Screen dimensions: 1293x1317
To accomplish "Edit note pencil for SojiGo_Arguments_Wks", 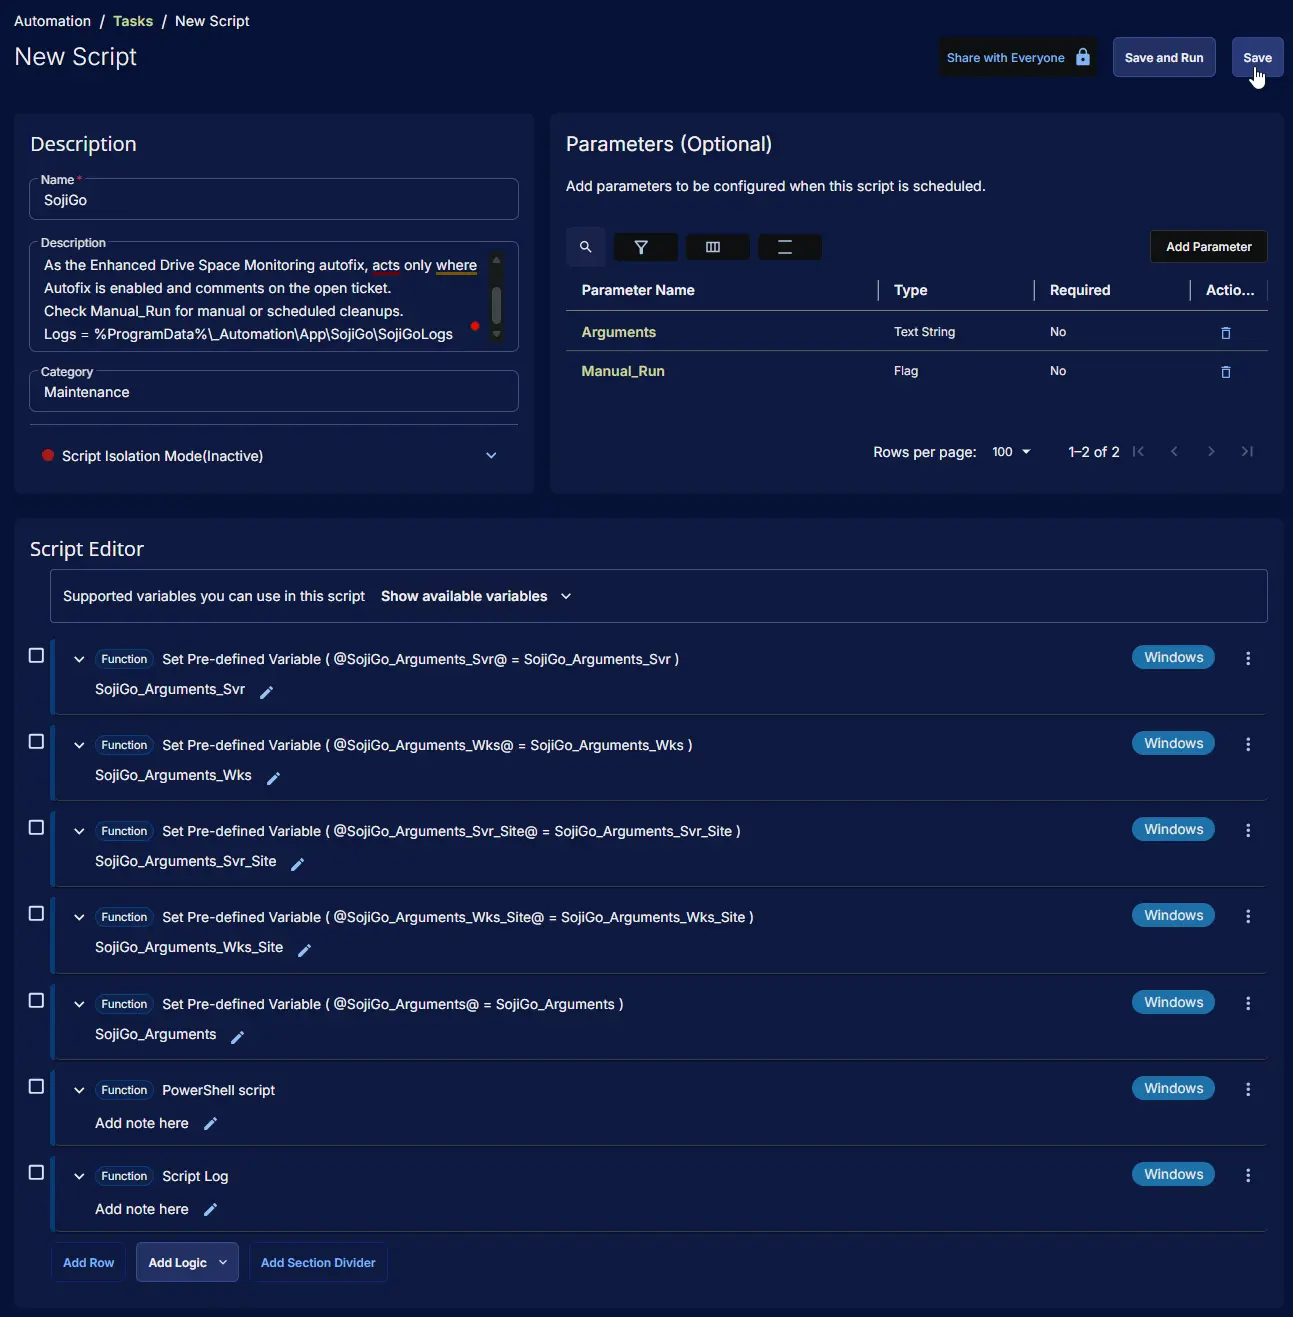I will point(273,778).
